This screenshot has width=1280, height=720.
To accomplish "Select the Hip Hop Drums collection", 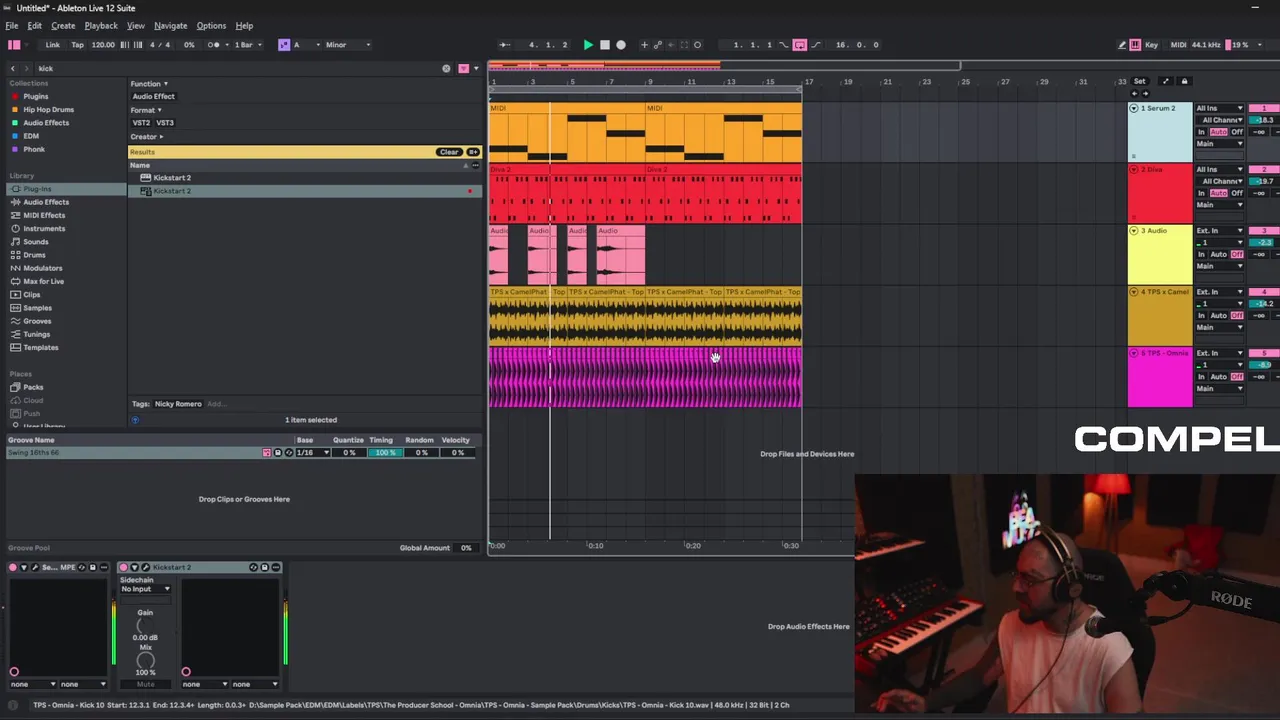I will point(48,110).
